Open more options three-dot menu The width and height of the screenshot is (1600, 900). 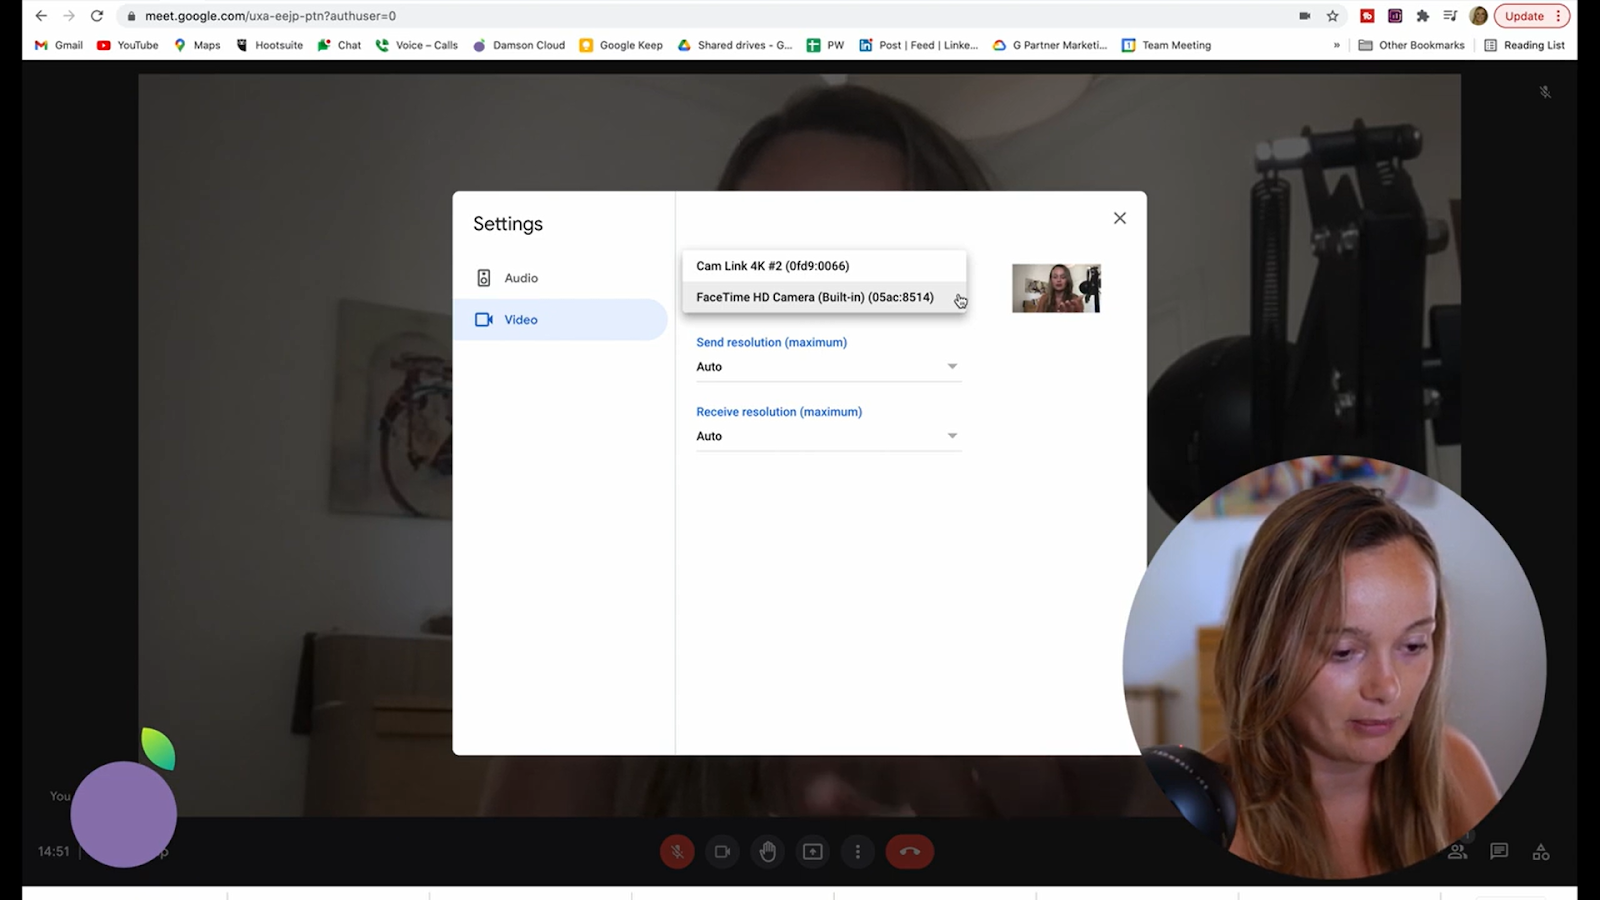pos(858,852)
